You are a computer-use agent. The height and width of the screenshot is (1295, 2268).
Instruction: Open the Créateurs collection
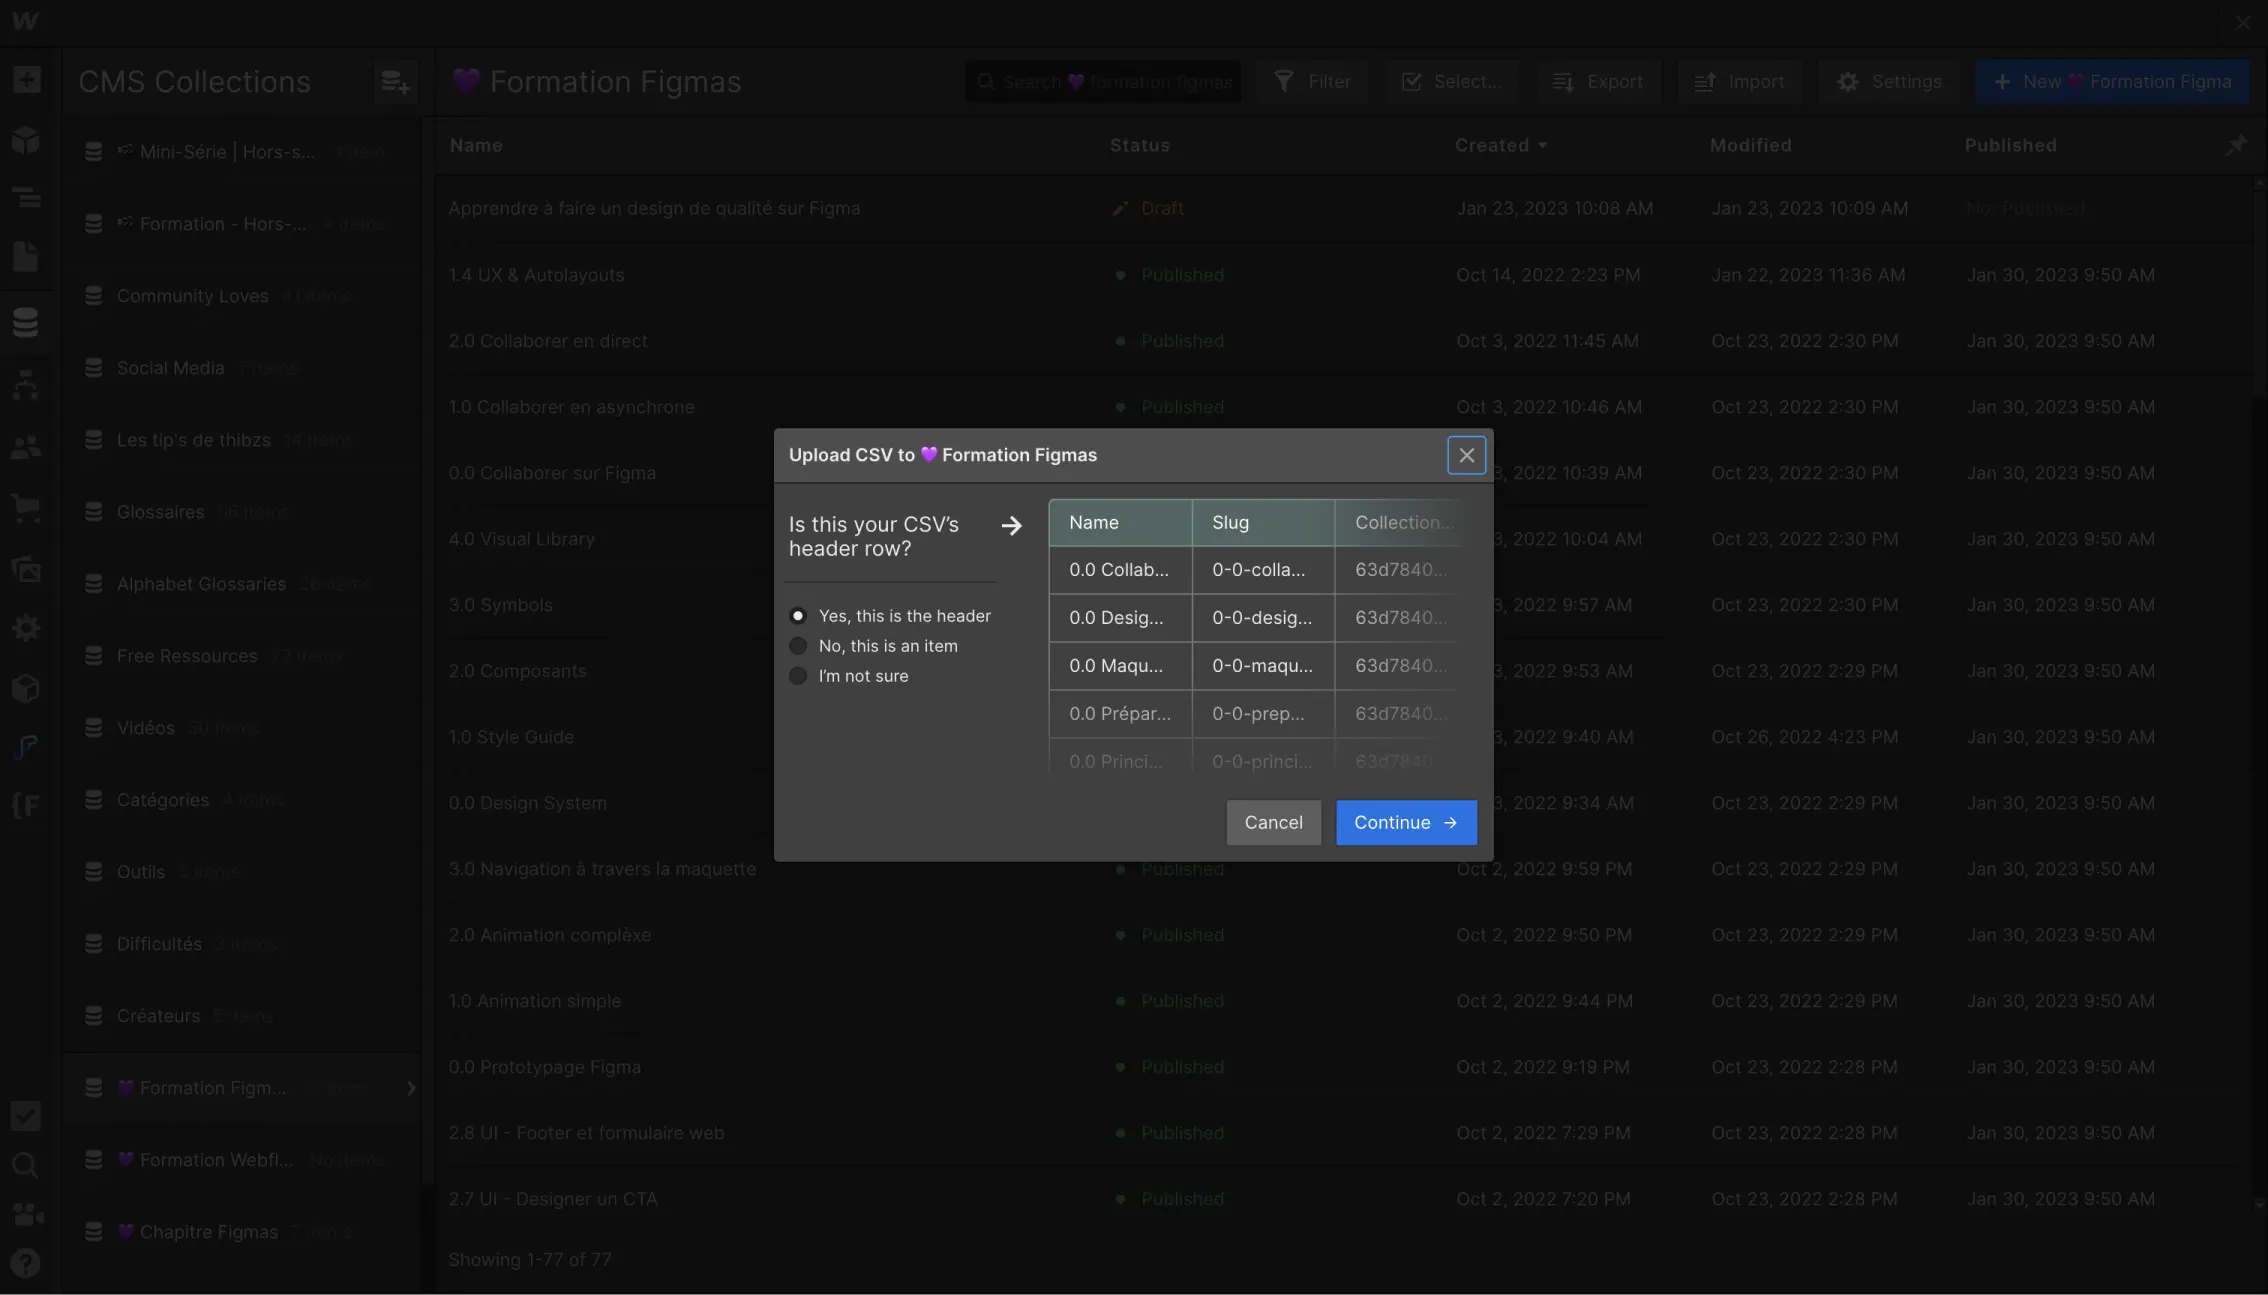[x=240, y=1016]
